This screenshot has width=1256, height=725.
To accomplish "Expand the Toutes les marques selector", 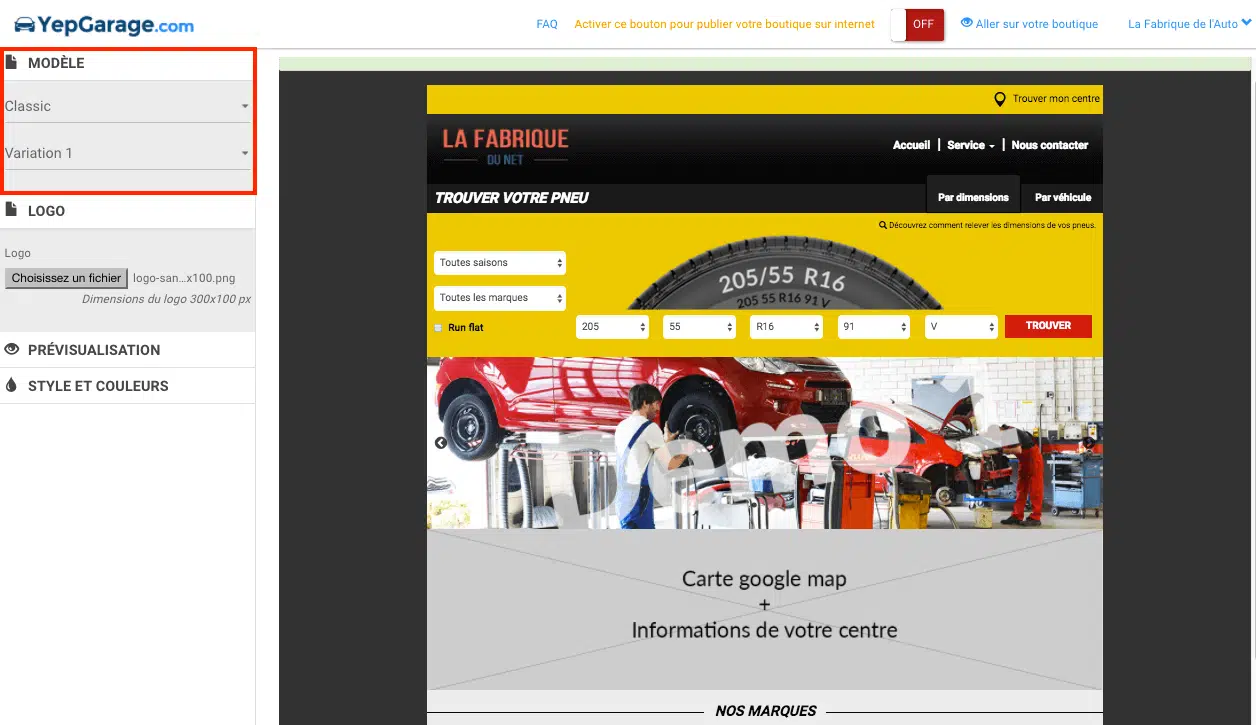I will 500,298.
